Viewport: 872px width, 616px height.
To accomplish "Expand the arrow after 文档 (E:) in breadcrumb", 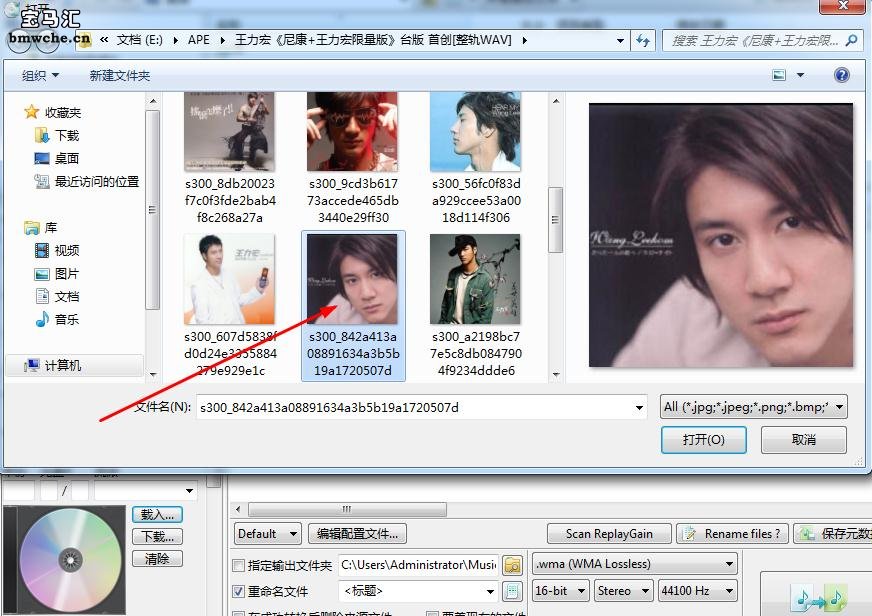I will coord(176,41).
